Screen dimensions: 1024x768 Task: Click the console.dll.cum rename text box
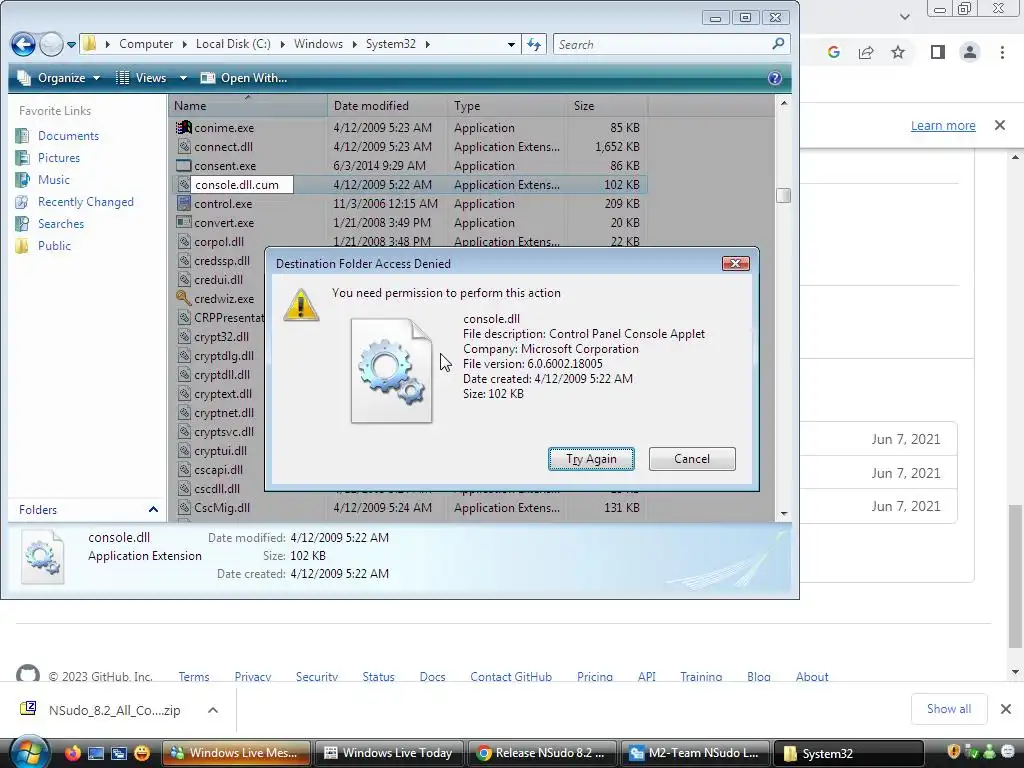pos(243,185)
